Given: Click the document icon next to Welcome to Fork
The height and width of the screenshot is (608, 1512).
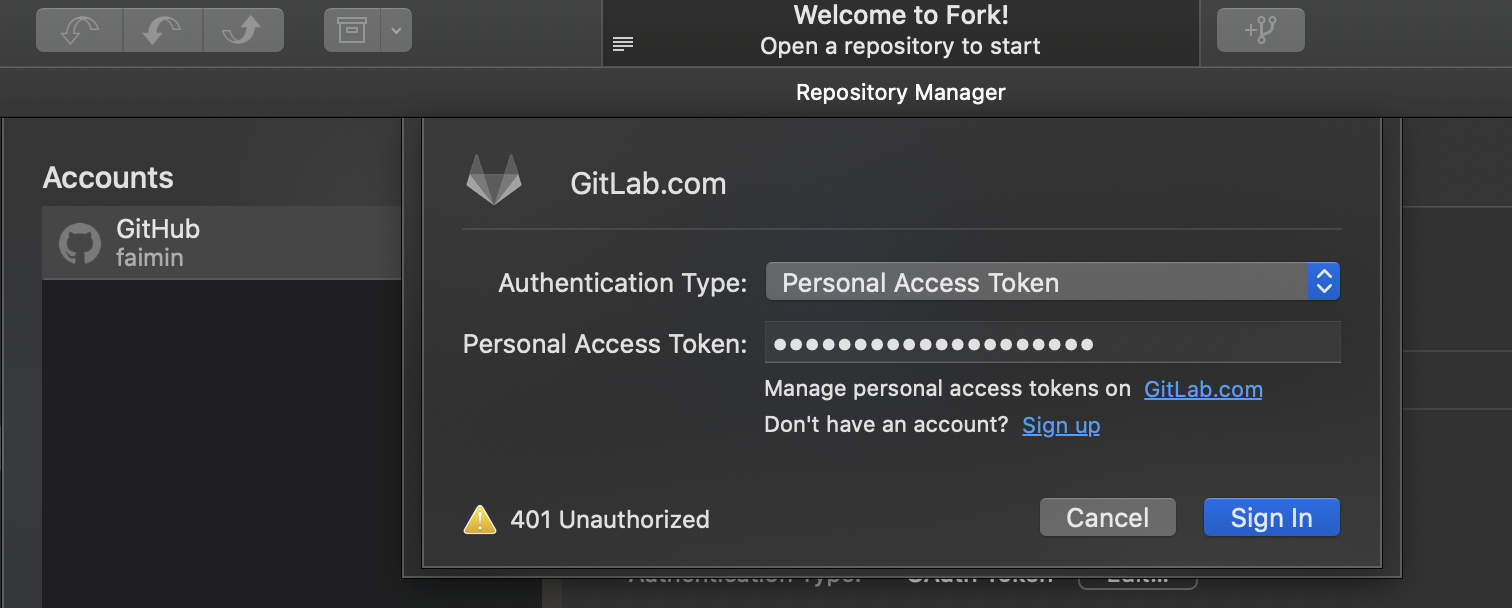Looking at the screenshot, I should pos(623,43).
